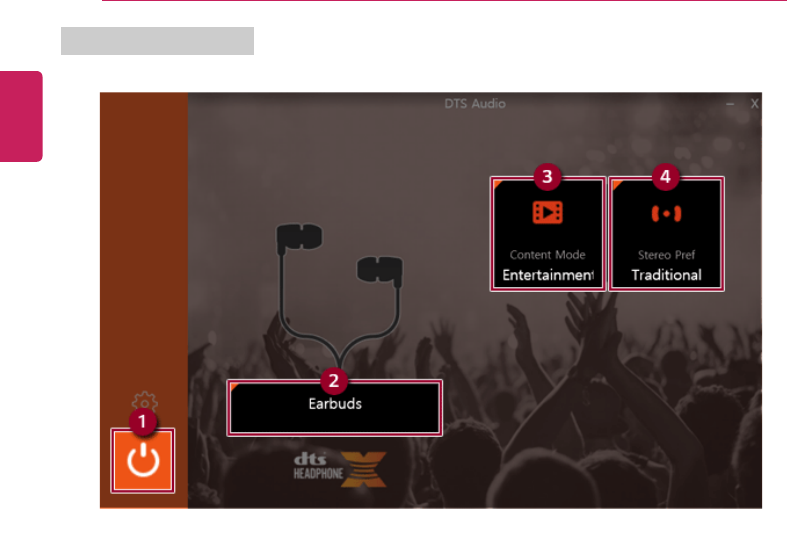This screenshot has width=790, height=539.
Task: Open the settings gear icon
Action: tap(145, 402)
